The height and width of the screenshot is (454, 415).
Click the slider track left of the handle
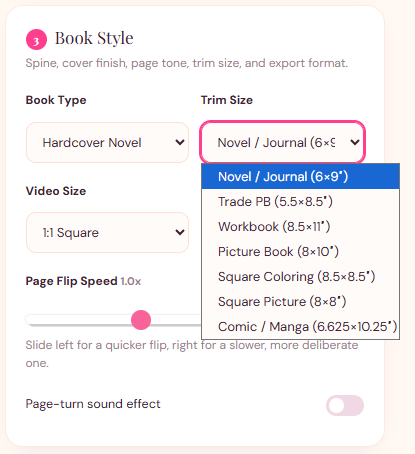pos(79,320)
